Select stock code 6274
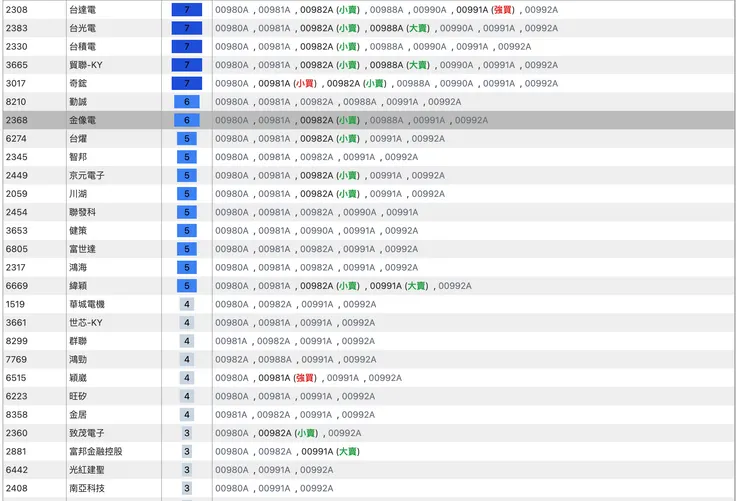Viewport: 740px width, 501px height. (16, 139)
